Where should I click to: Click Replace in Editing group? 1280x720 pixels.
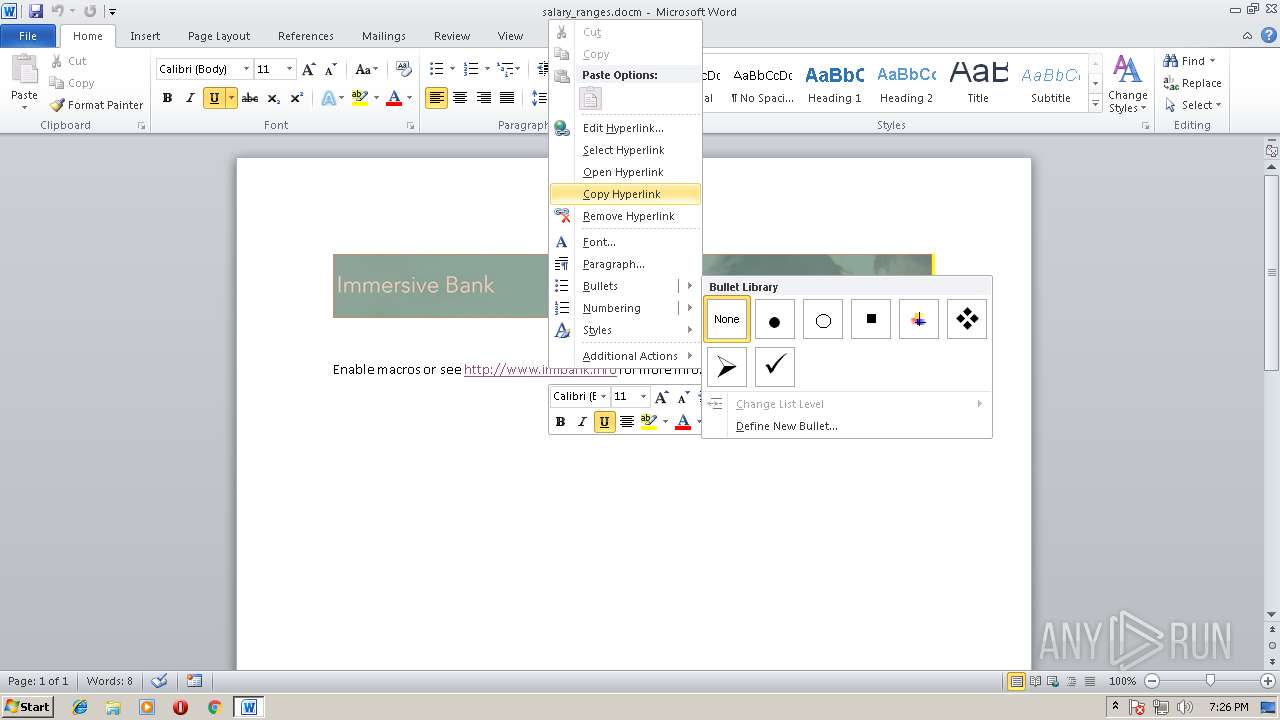(x=1192, y=83)
